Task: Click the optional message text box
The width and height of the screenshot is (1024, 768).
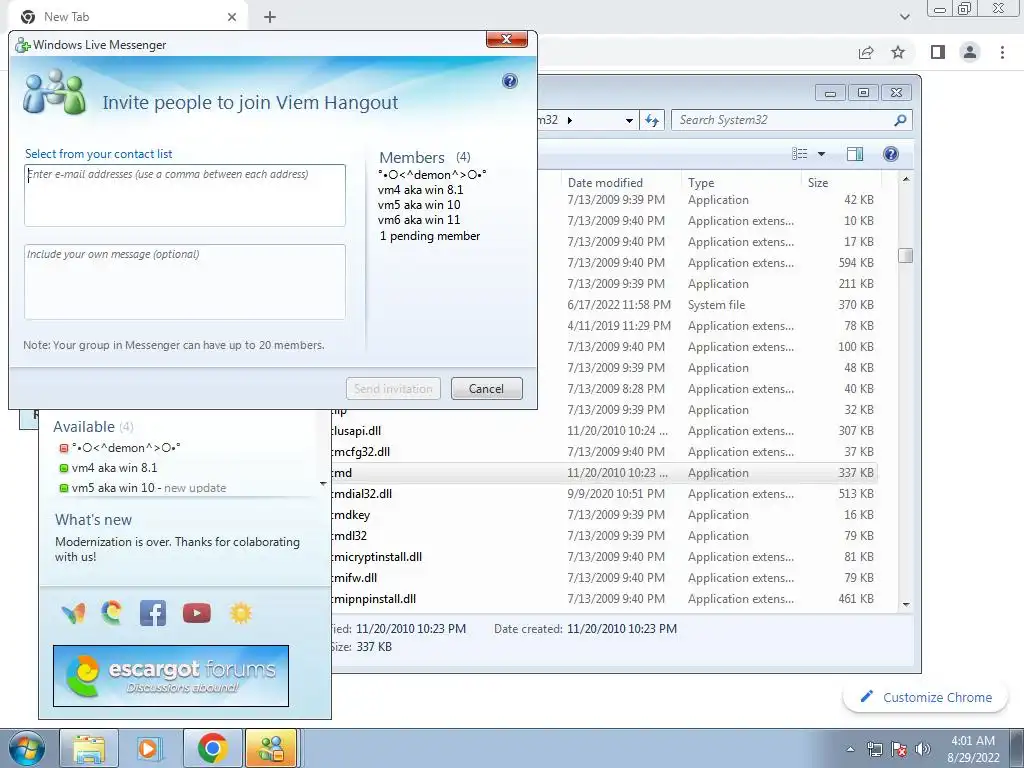Action: click(185, 282)
